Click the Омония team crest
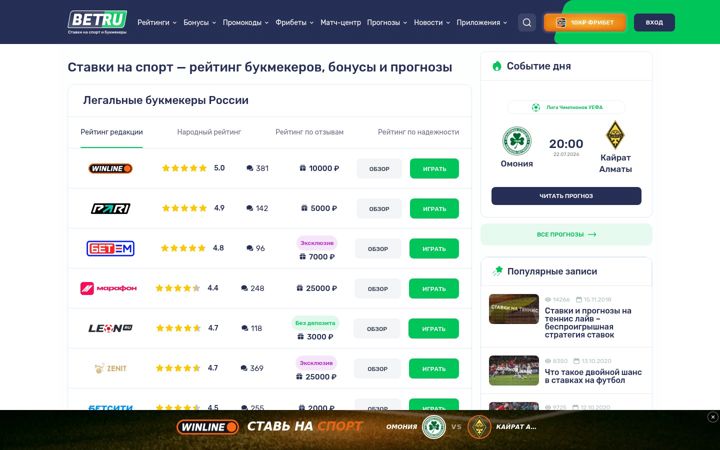Image resolution: width=720 pixels, height=450 pixels. pos(517,141)
